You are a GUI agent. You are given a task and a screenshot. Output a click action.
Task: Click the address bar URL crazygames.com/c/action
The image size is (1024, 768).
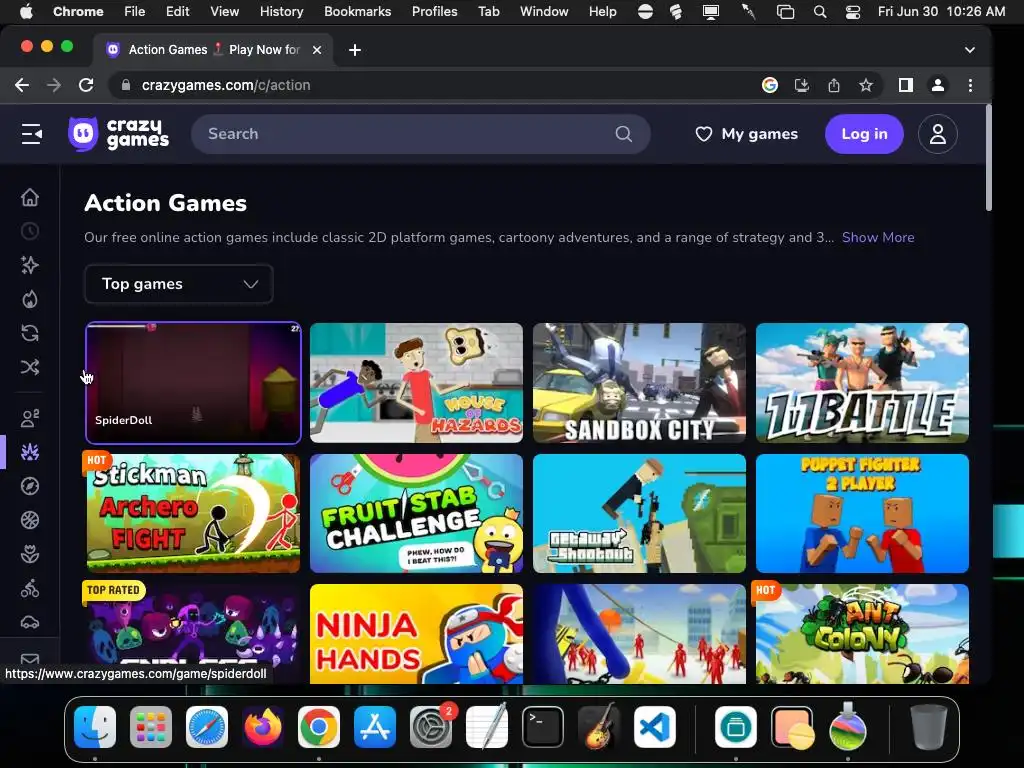226,85
